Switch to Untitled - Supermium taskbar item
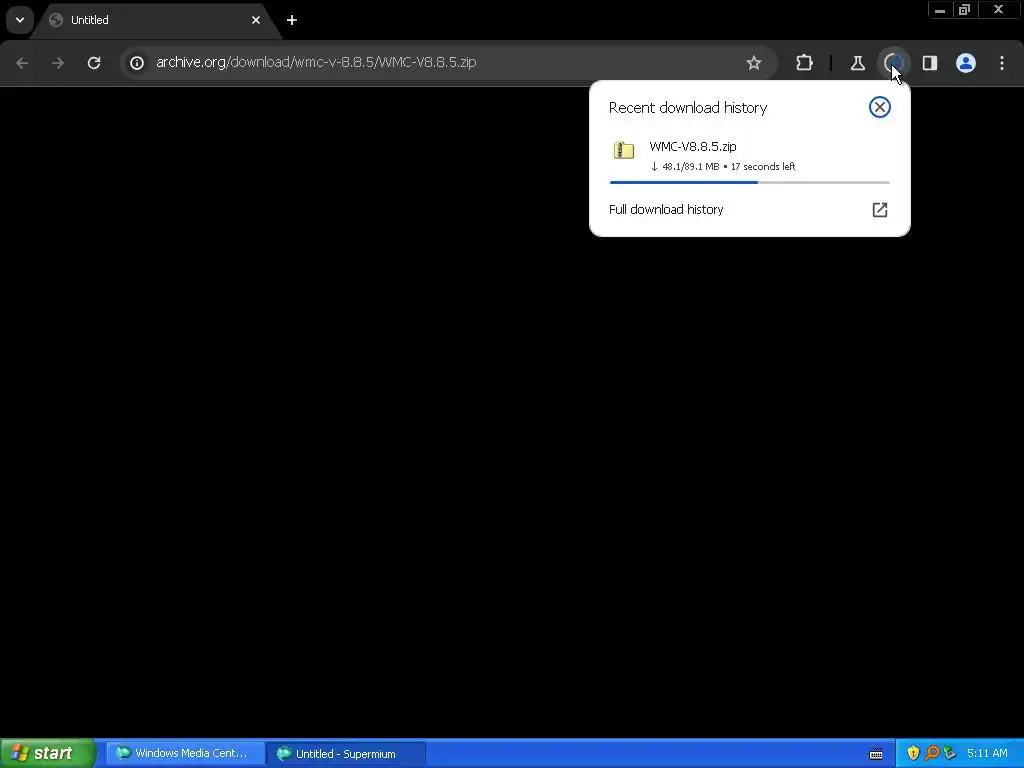1024x768 pixels. pos(345,754)
